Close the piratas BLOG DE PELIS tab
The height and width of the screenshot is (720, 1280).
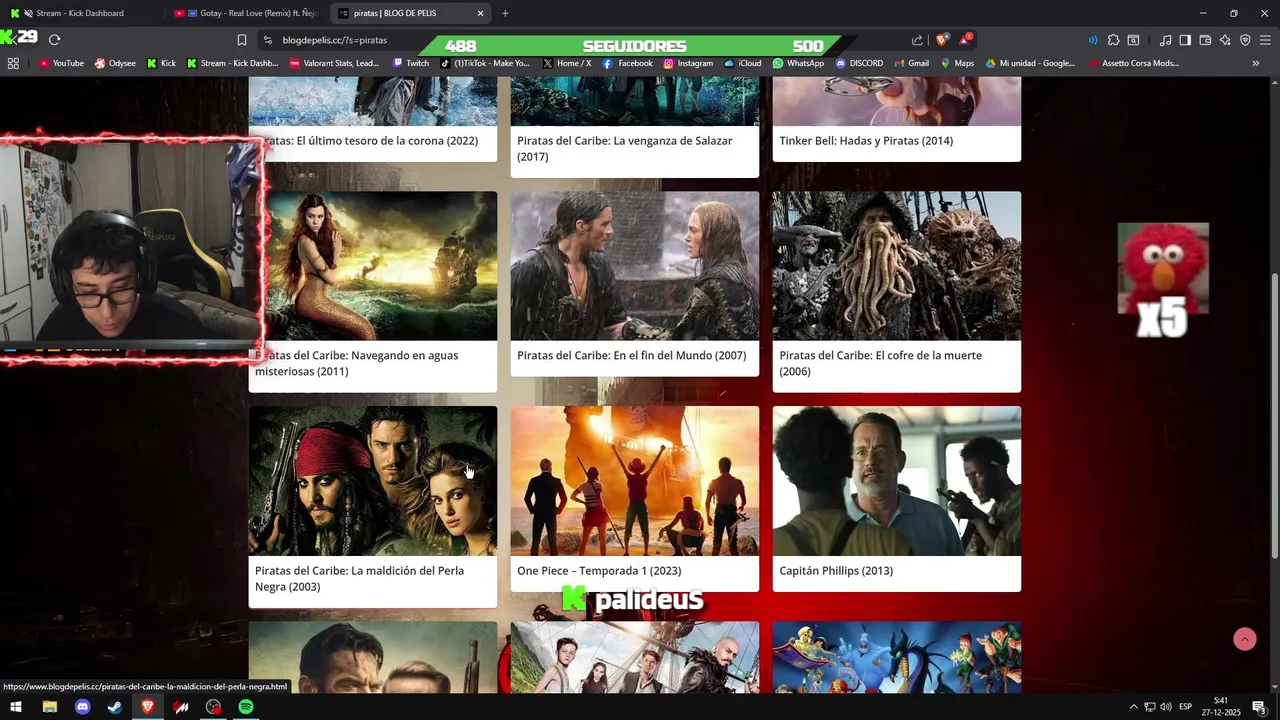pos(480,13)
